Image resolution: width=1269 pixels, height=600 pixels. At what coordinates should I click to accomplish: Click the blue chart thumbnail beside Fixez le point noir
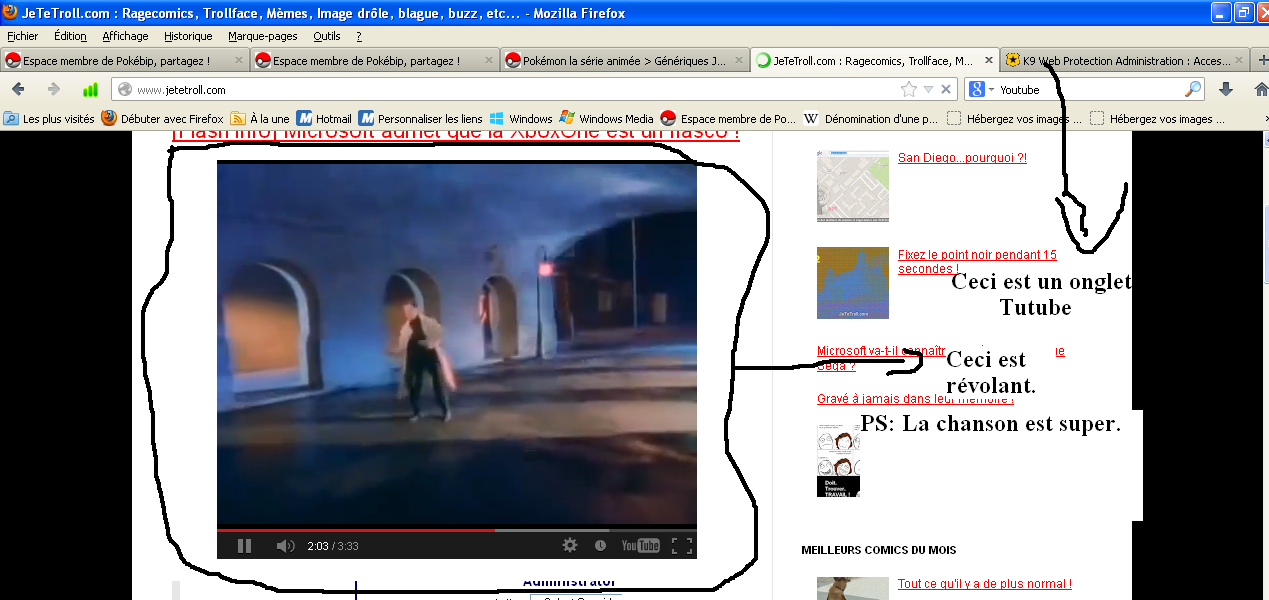click(853, 283)
